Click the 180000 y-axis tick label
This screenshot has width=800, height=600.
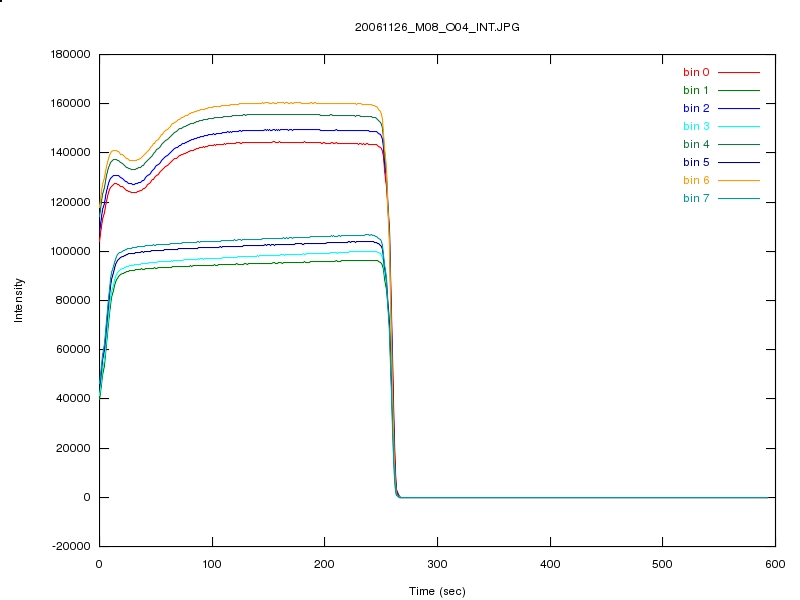coord(70,54)
